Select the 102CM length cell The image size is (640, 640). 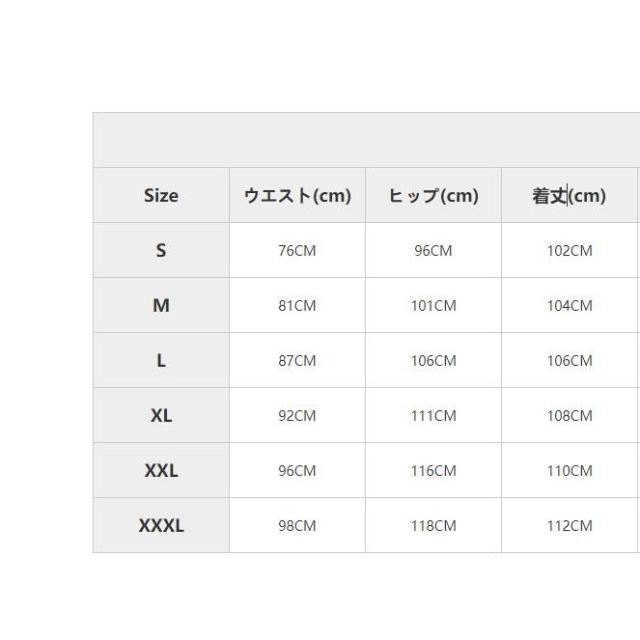click(569, 251)
